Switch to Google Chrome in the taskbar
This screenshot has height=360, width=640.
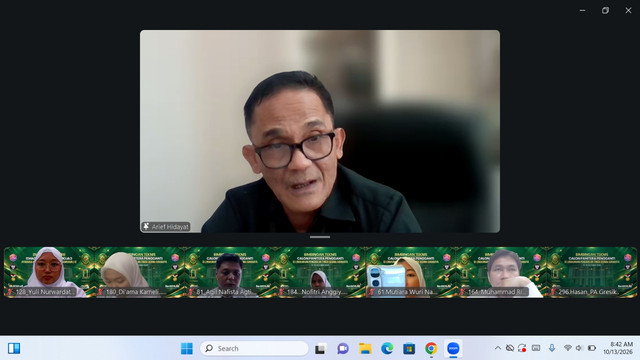click(431, 349)
